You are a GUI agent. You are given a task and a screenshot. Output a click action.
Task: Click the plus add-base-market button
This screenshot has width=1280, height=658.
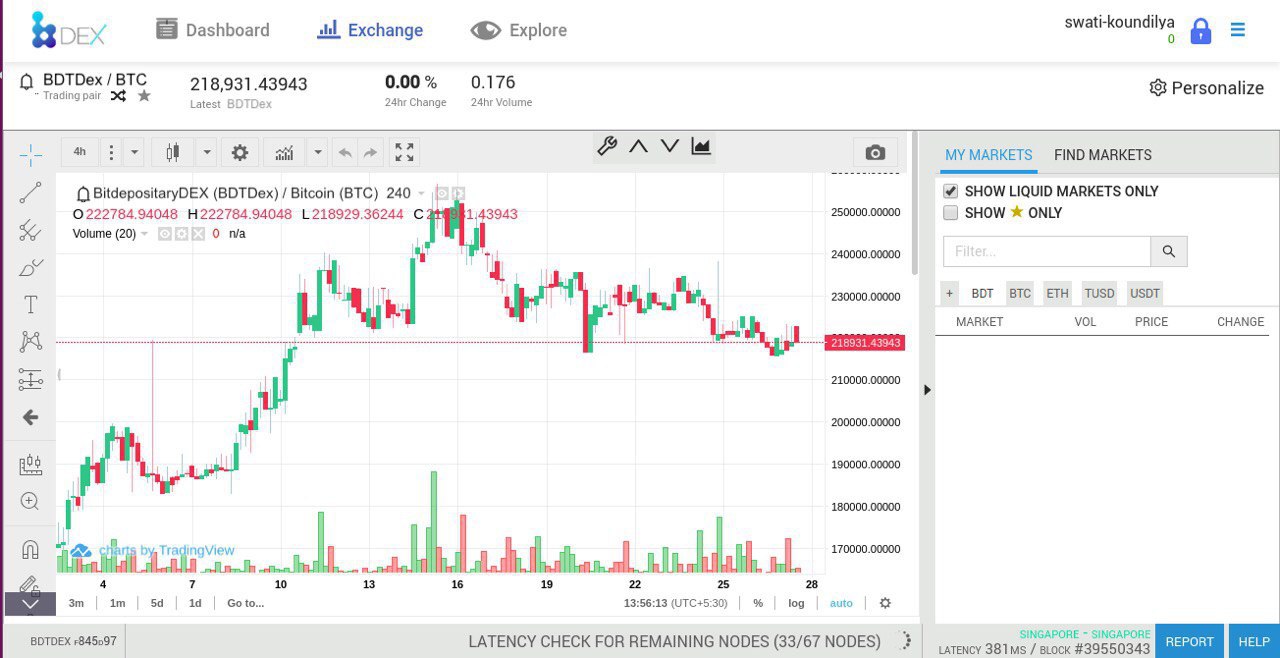pos(950,293)
